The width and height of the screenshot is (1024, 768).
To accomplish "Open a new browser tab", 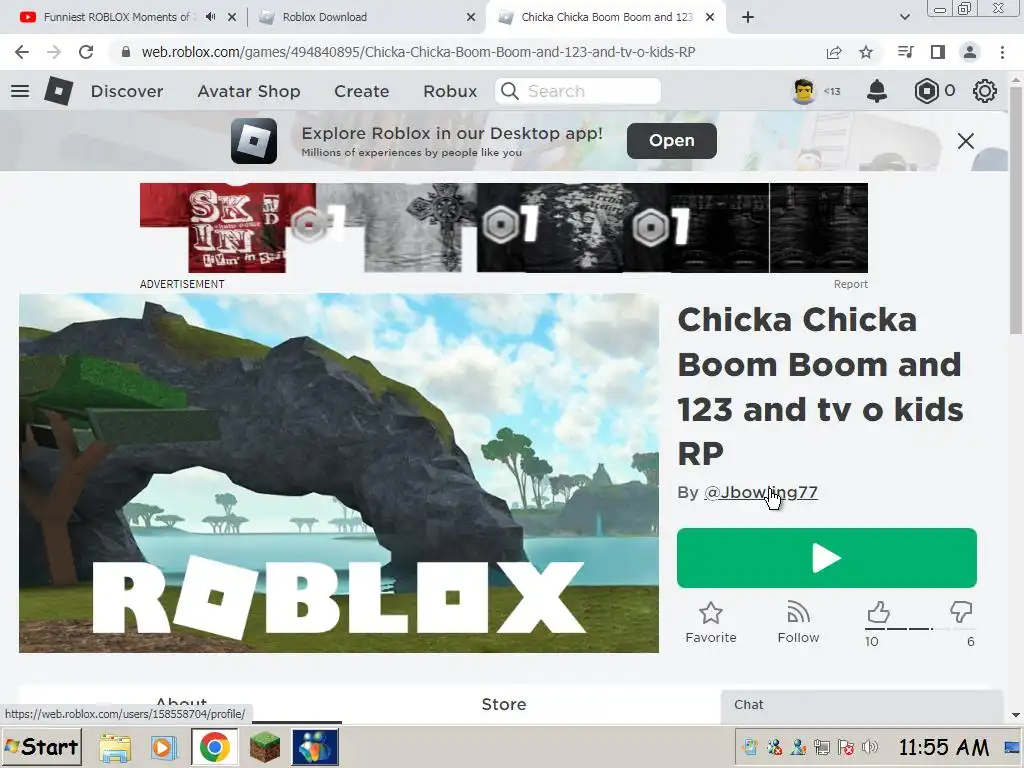I will pos(748,18).
